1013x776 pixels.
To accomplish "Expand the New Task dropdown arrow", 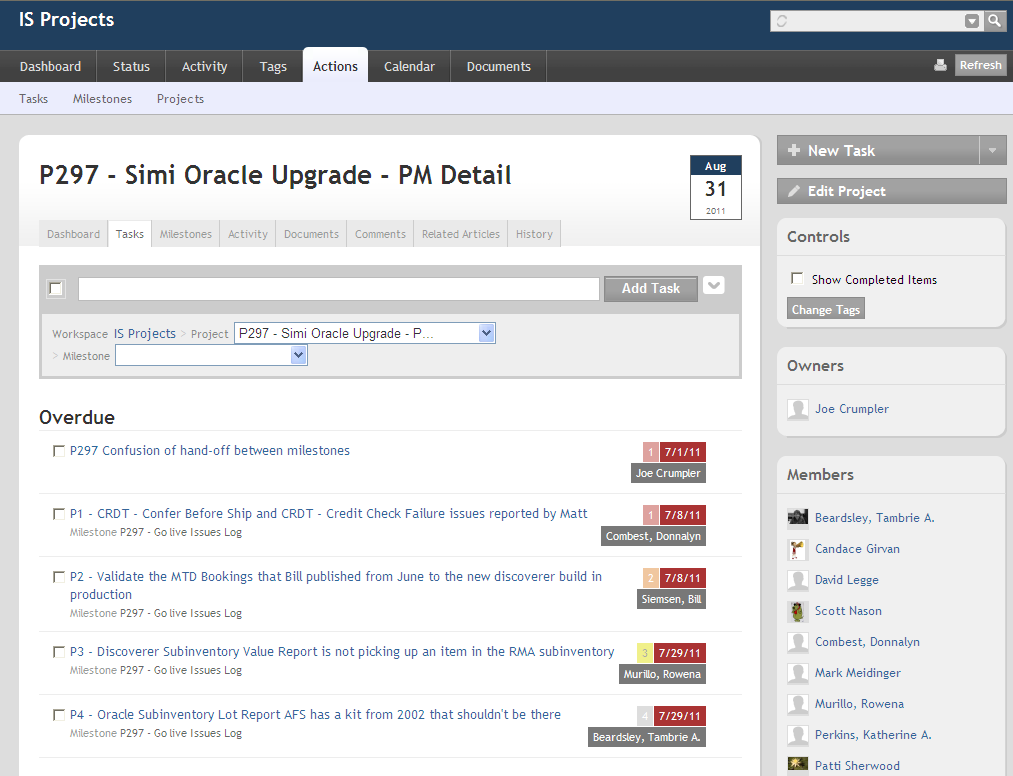I will (x=993, y=151).
